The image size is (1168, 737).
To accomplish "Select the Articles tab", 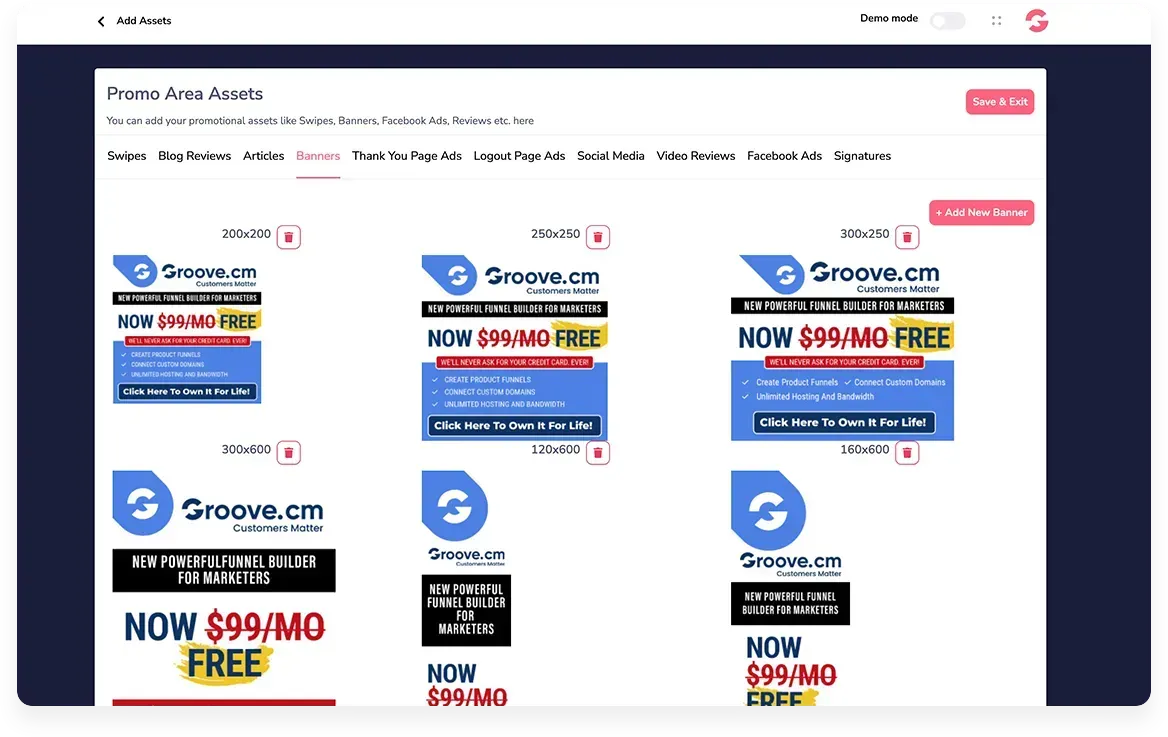I will pyautogui.click(x=264, y=156).
